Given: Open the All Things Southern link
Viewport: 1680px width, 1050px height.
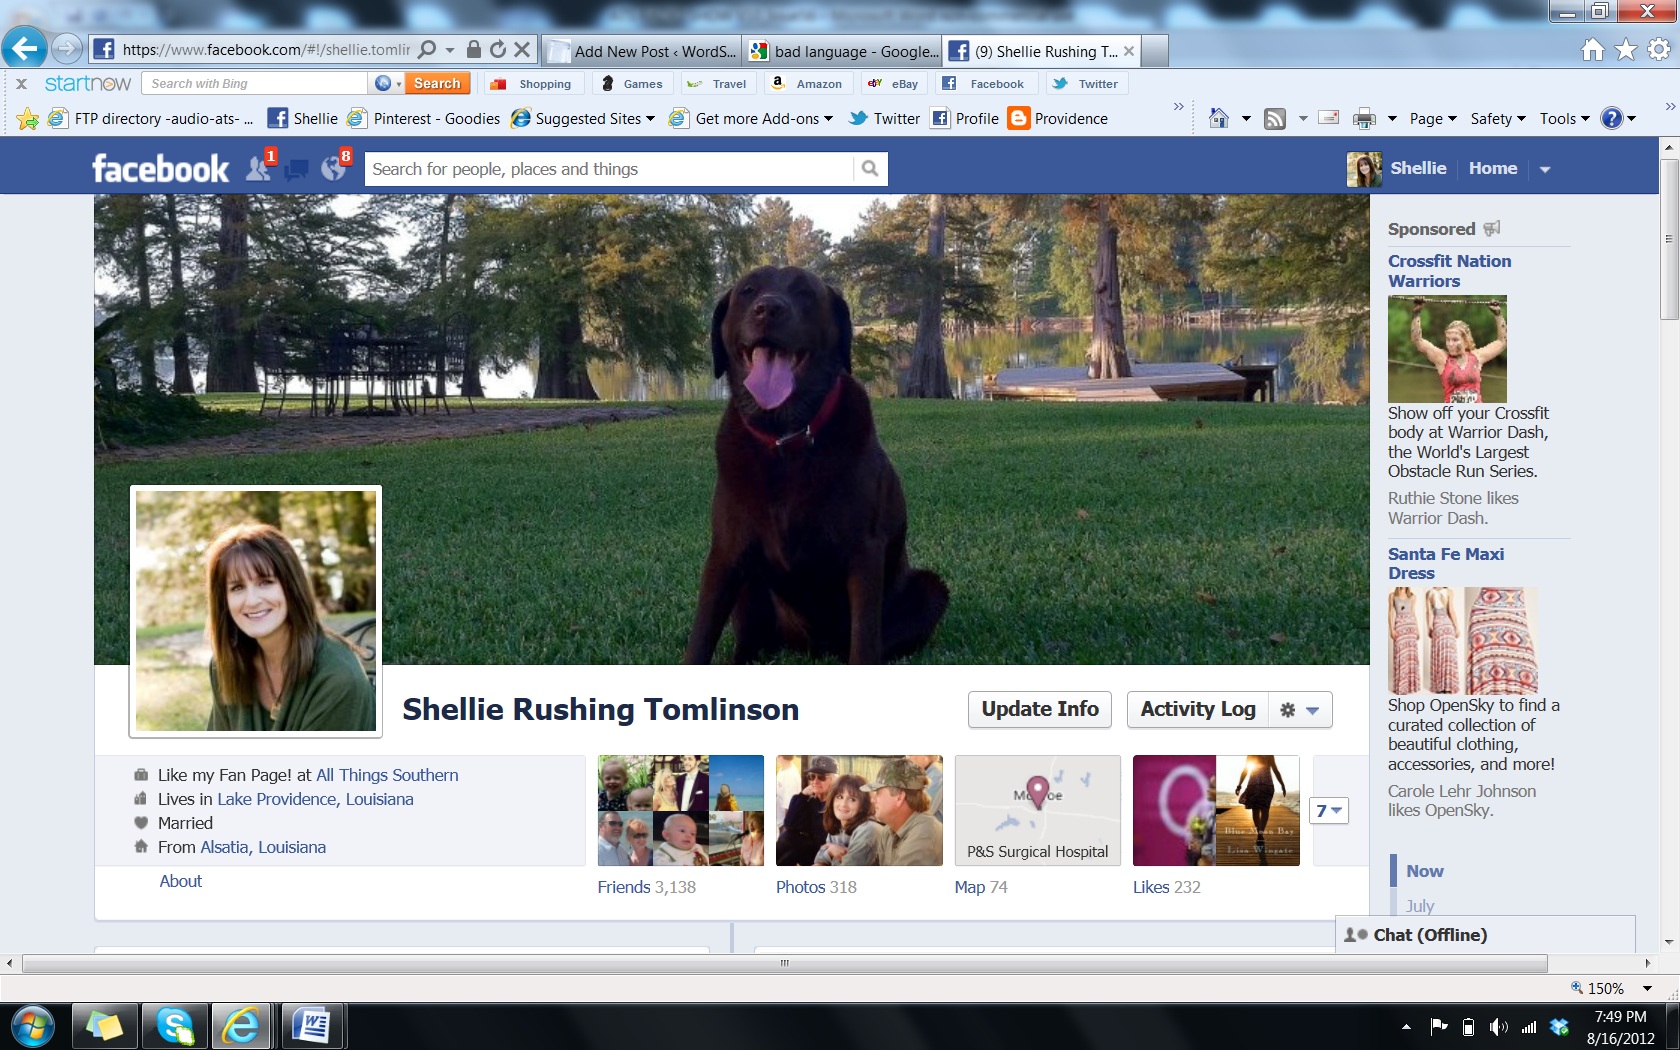Looking at the screenshot, I should [x=387, y=775].
